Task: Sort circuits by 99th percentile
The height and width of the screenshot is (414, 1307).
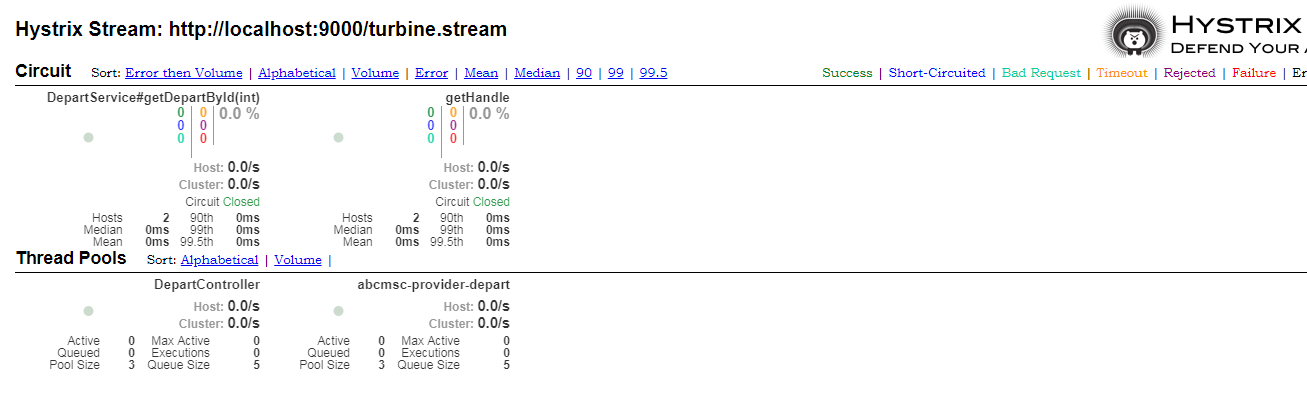Action: (x=616, y=73)
